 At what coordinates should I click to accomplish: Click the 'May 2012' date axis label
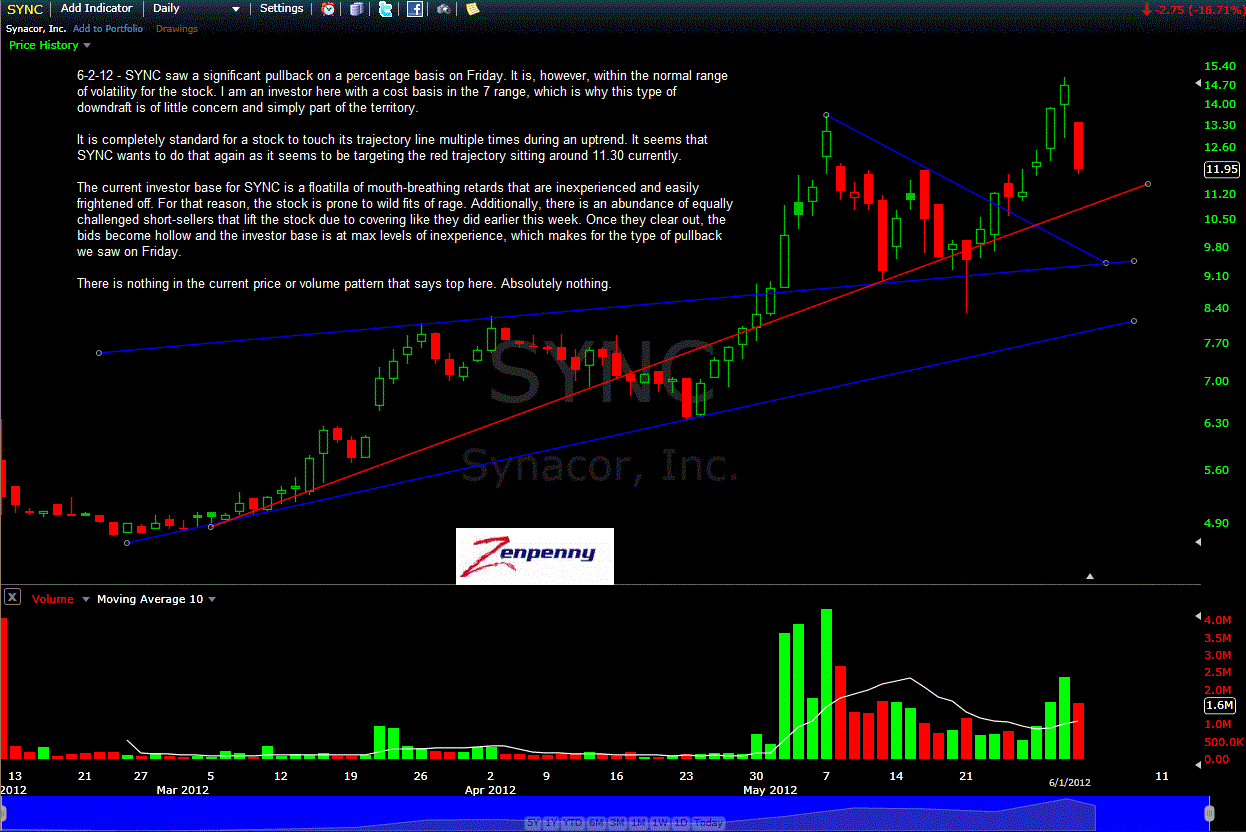pyautogui.click(x=770, y=790)
